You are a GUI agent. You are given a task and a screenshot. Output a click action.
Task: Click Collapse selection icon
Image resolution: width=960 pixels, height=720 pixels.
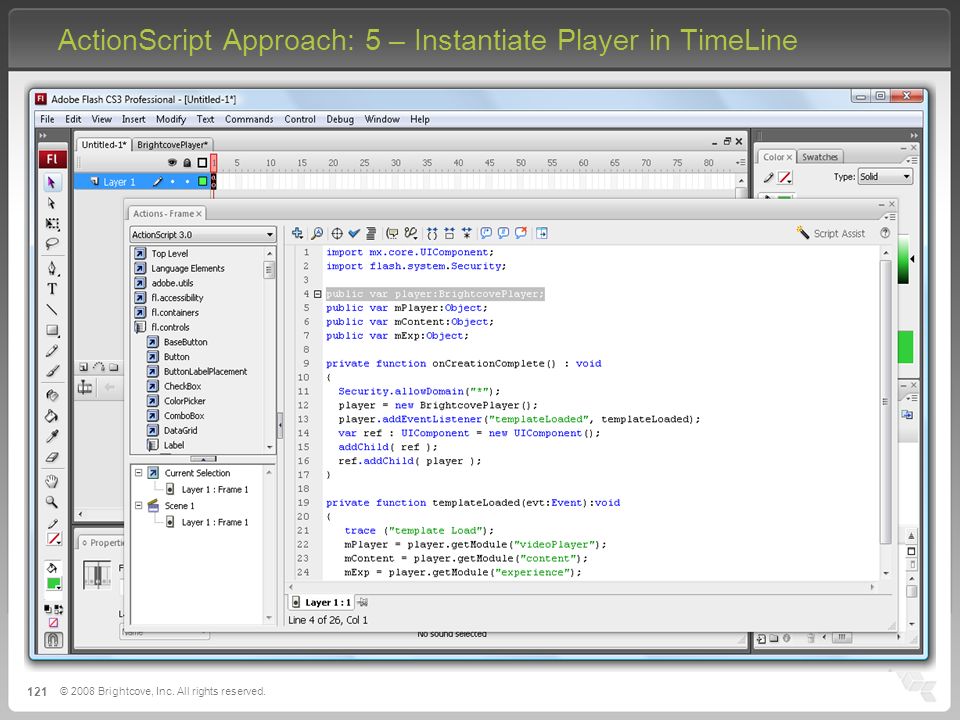(x=449, y=233)
